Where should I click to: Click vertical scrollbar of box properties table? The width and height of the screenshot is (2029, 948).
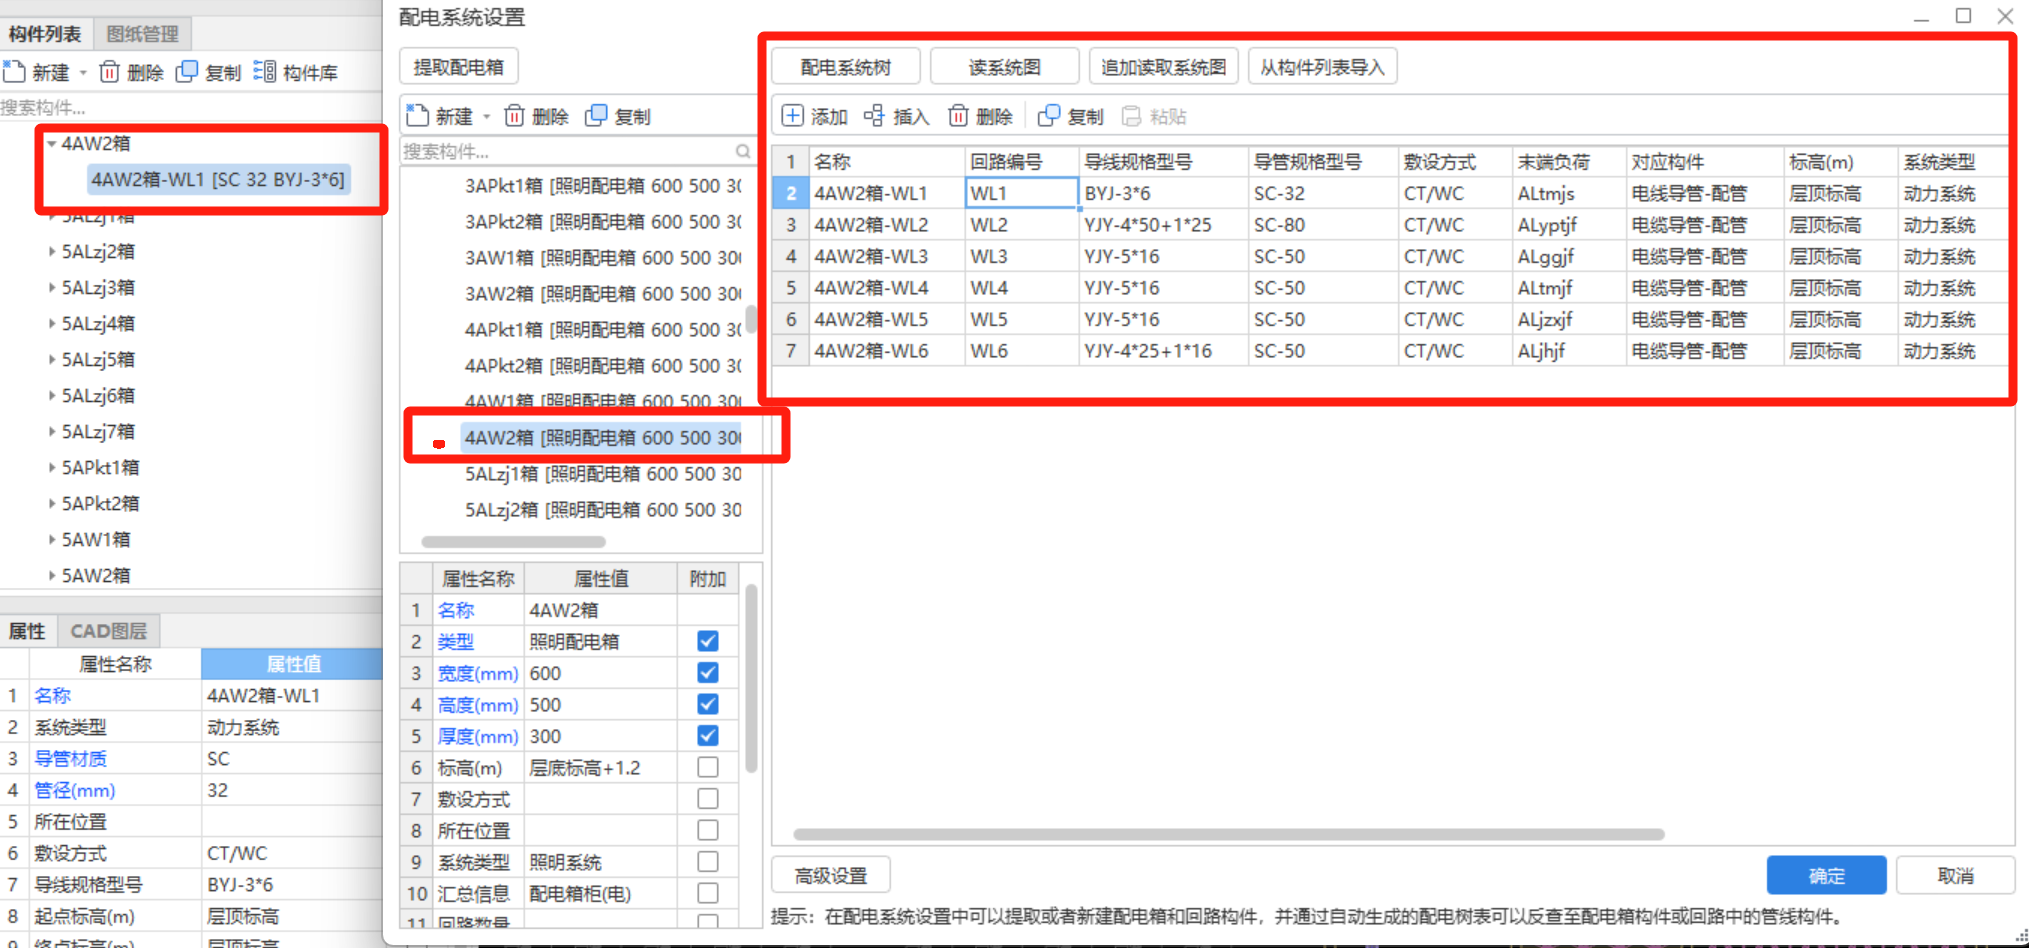[751, 680]
